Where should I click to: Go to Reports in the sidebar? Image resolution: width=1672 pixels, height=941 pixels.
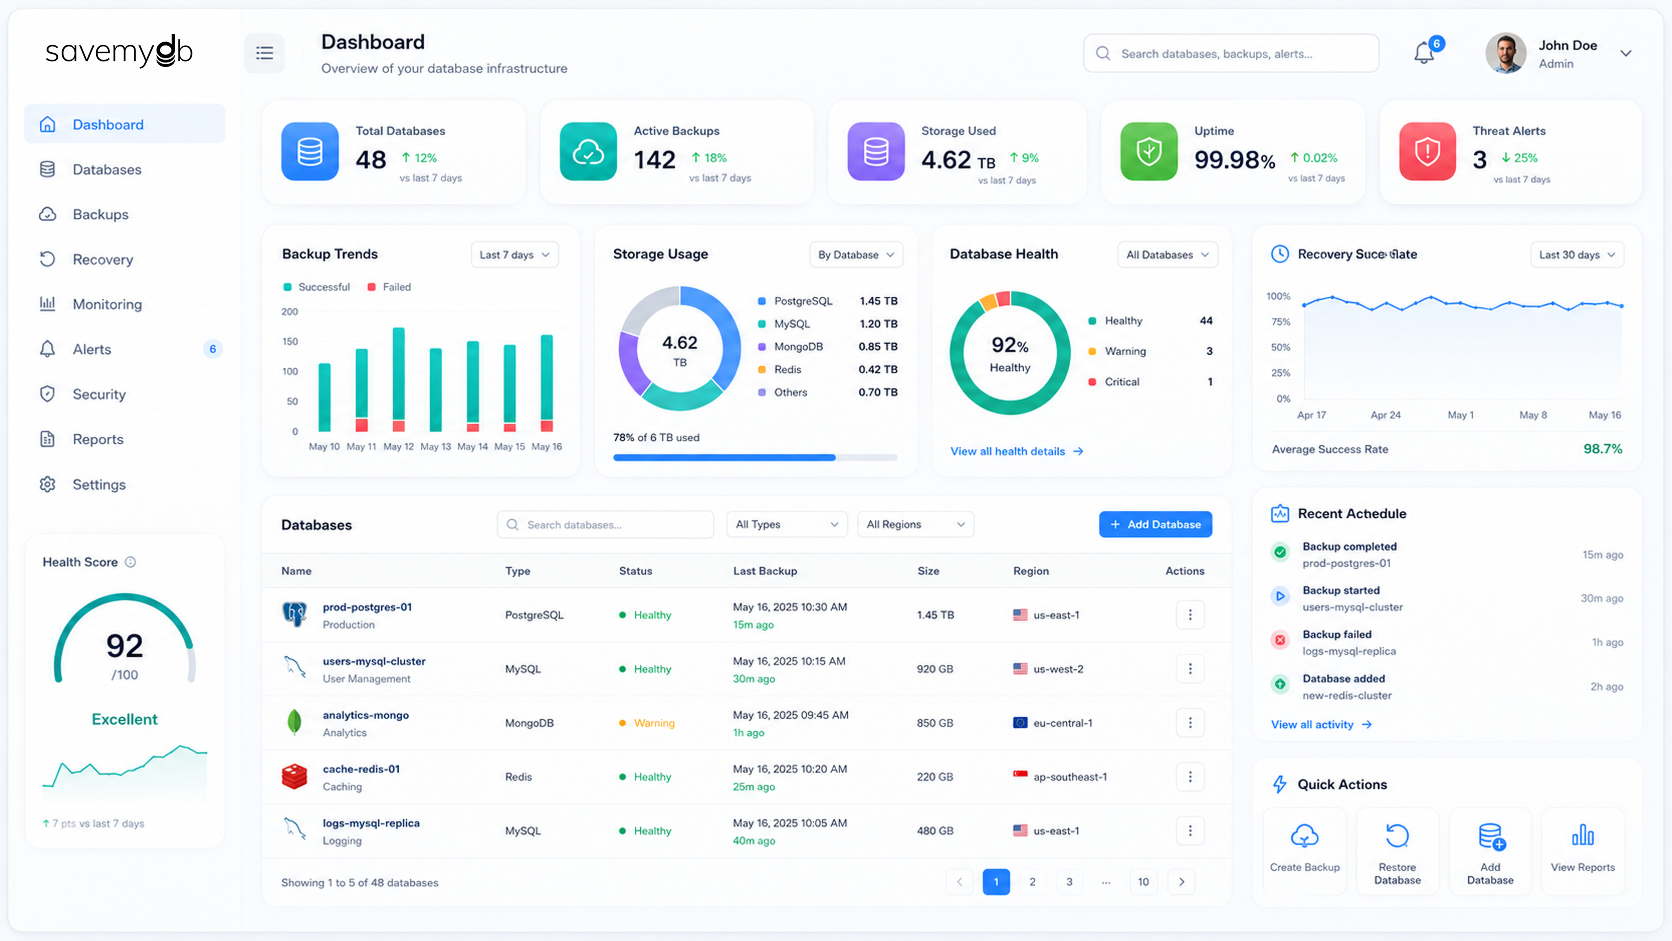(x=125, y=439)
